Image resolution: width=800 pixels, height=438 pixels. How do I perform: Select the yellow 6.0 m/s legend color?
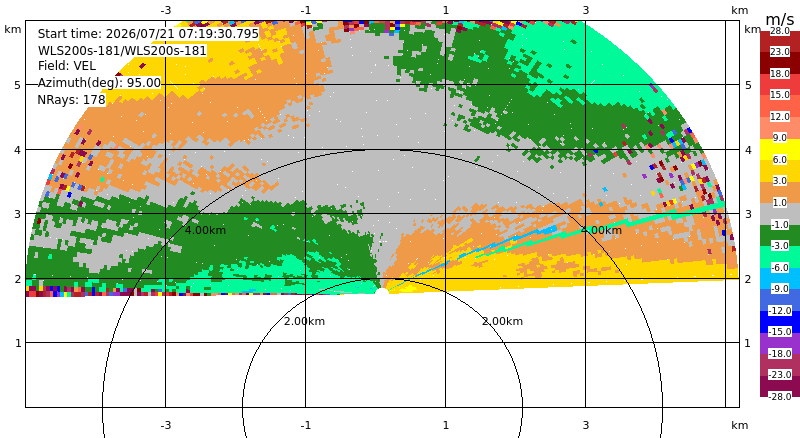click(779, 150)
